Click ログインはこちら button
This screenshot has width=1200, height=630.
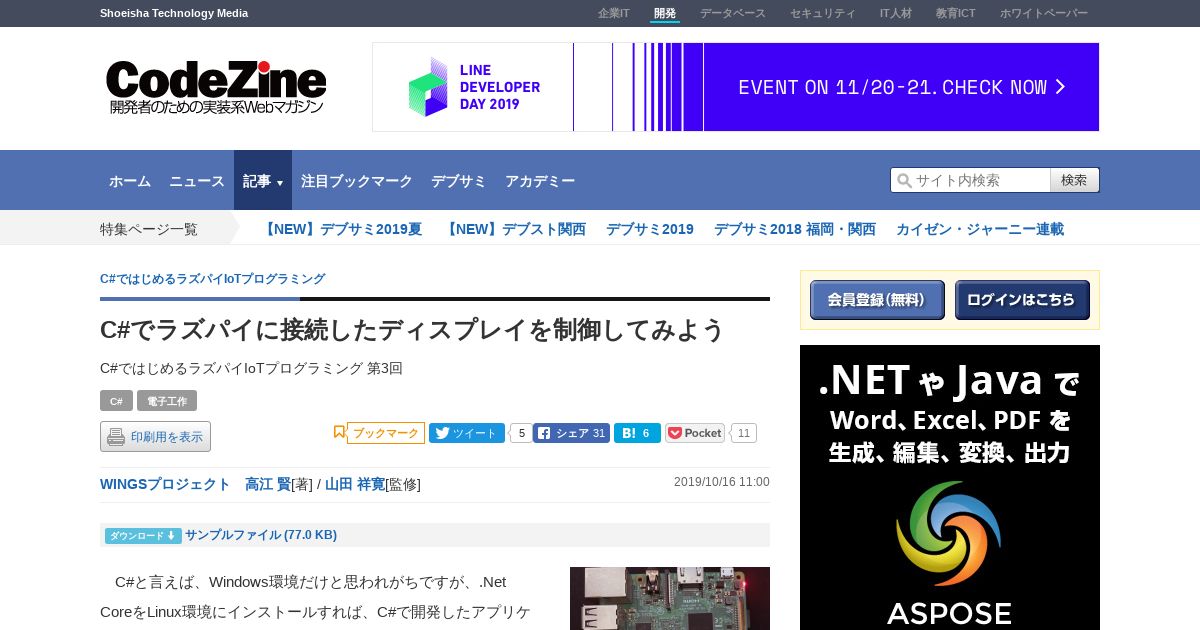1022,300
